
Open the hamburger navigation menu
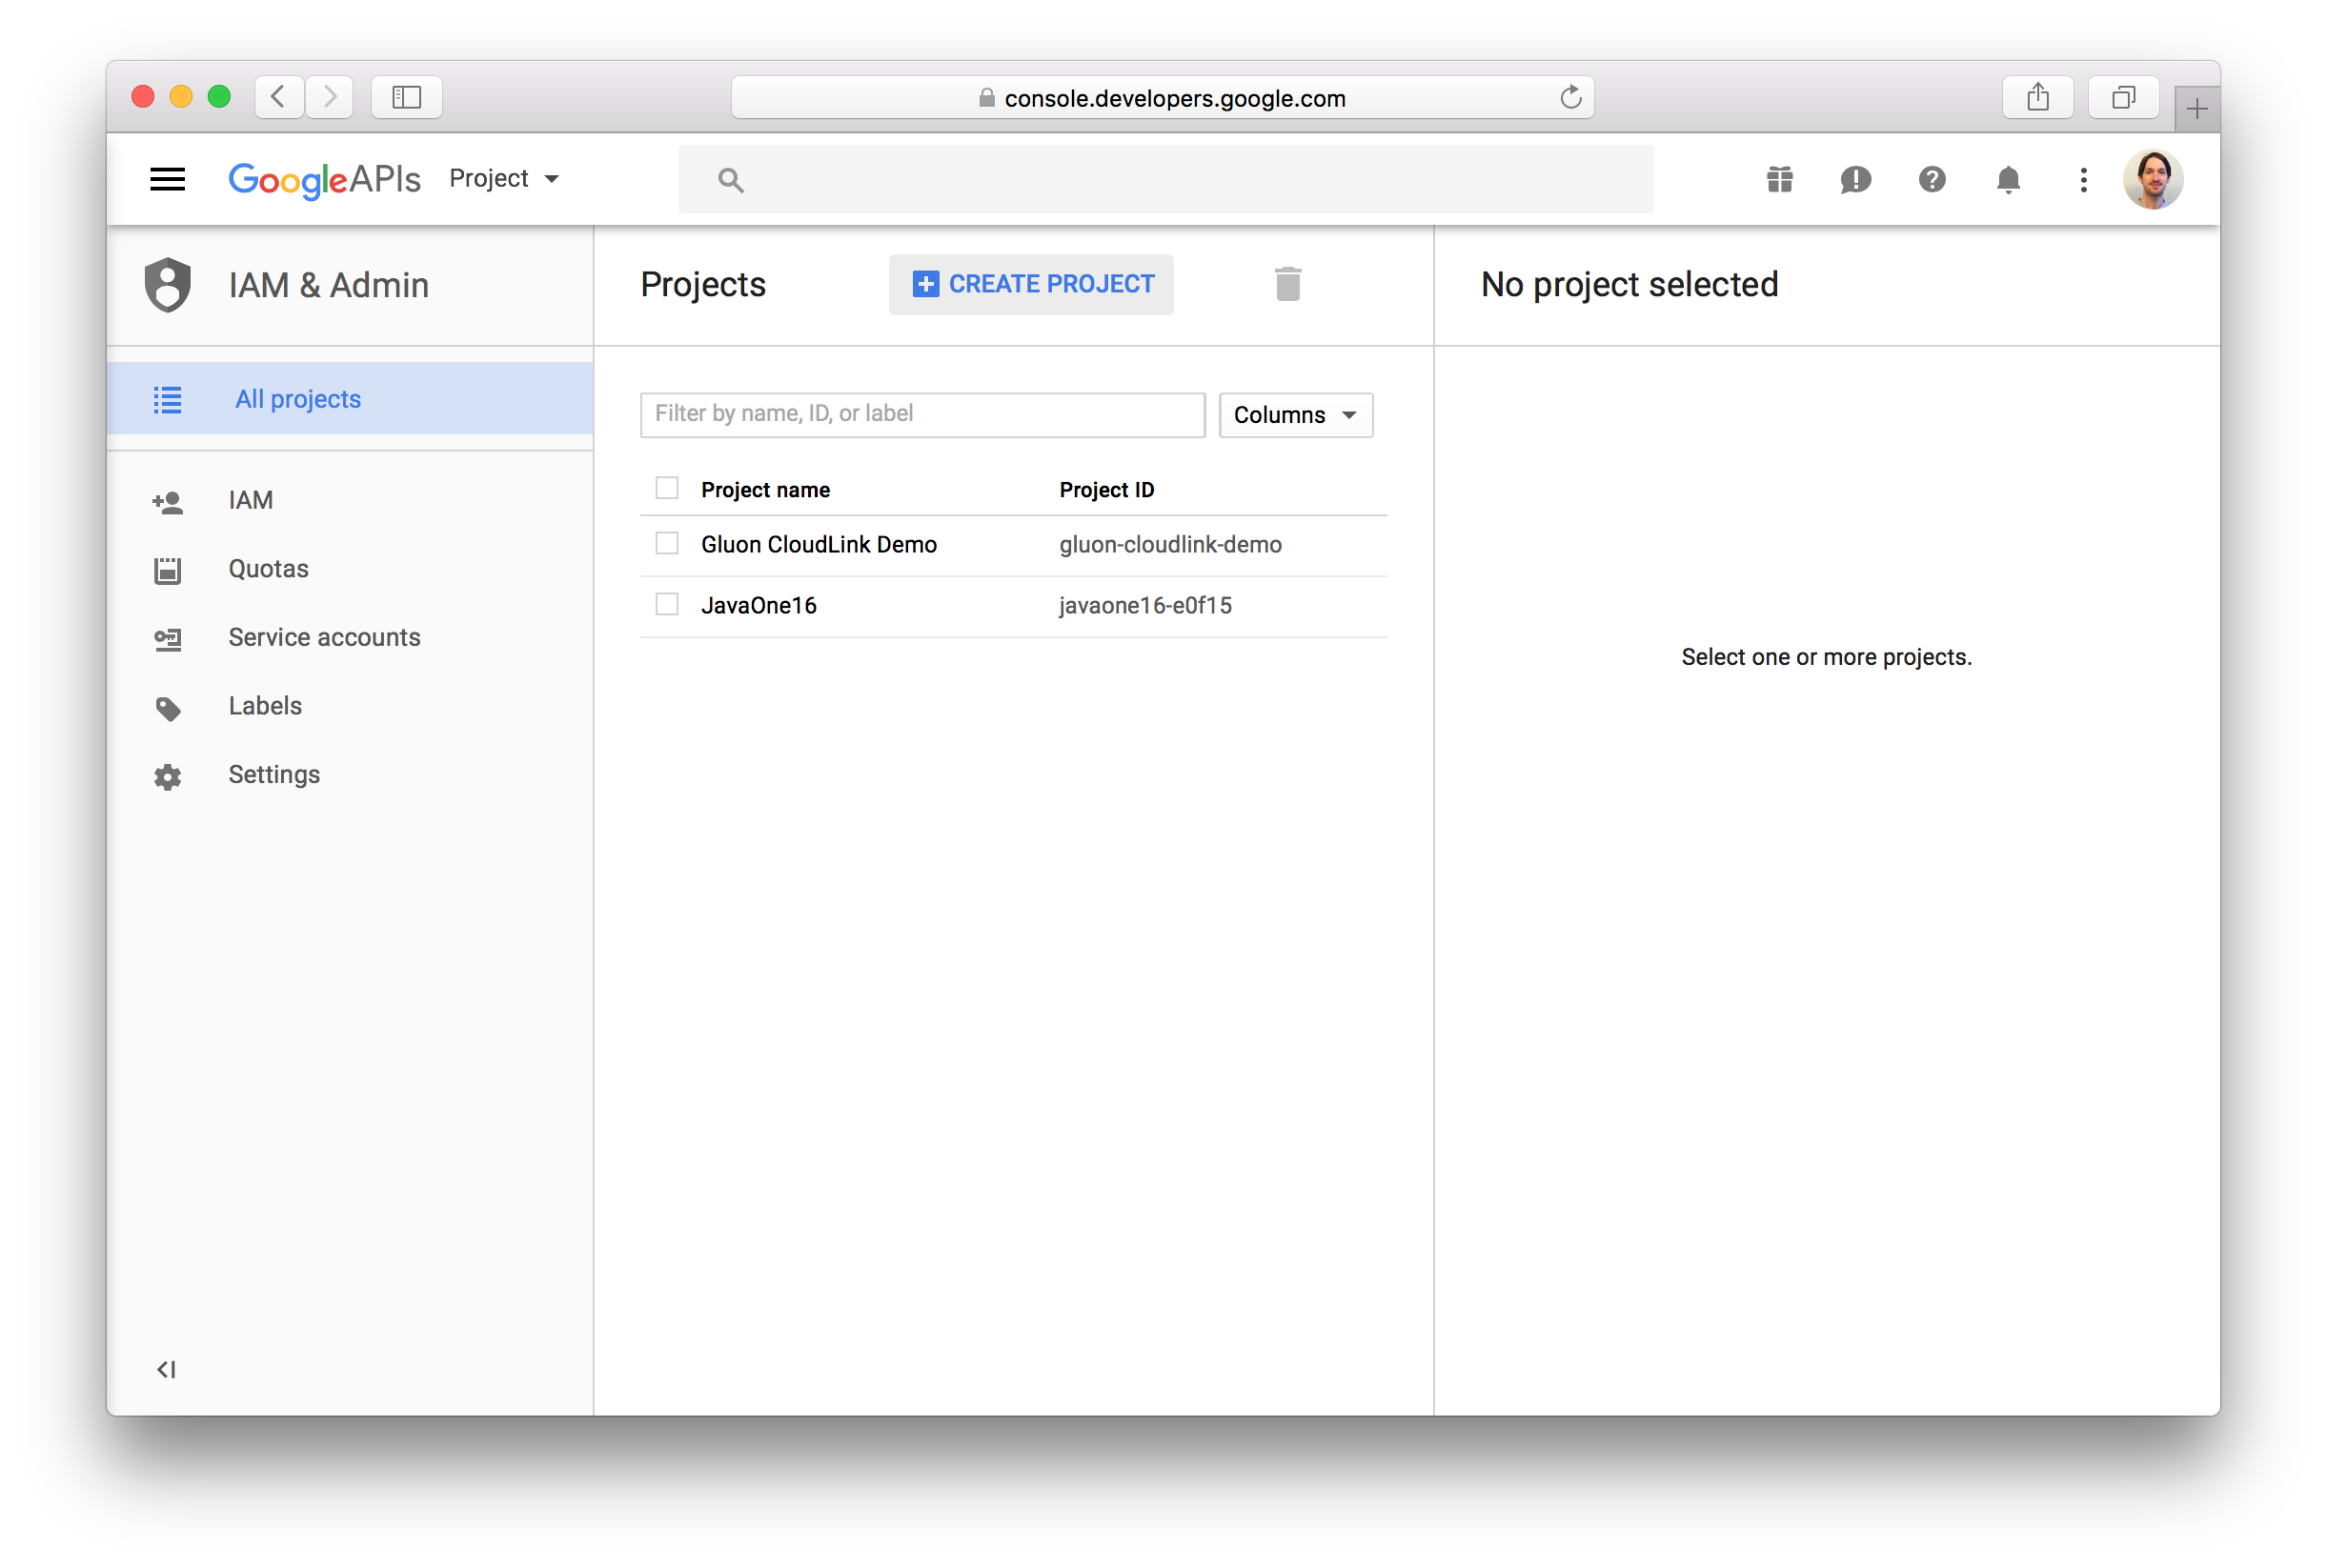tap(167, 179)
